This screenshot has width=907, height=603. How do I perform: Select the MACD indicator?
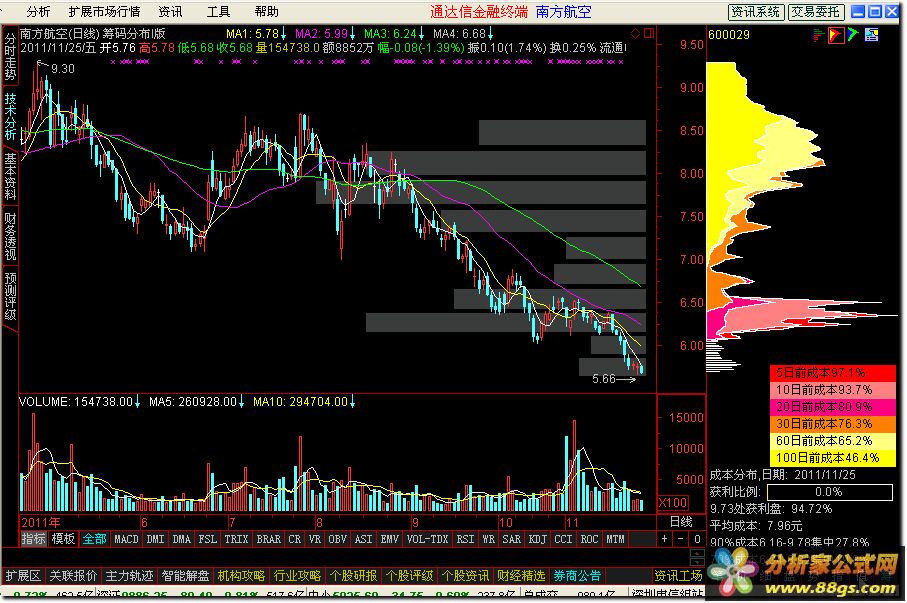tap(126, 539)
